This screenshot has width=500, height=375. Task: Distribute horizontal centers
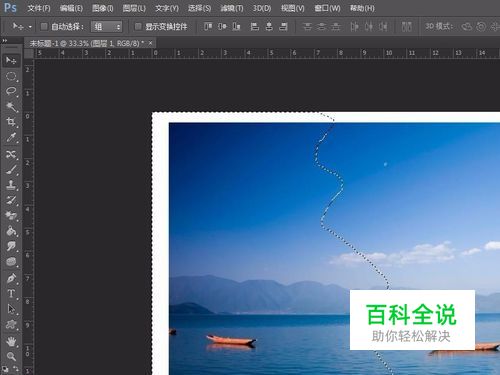369,26
